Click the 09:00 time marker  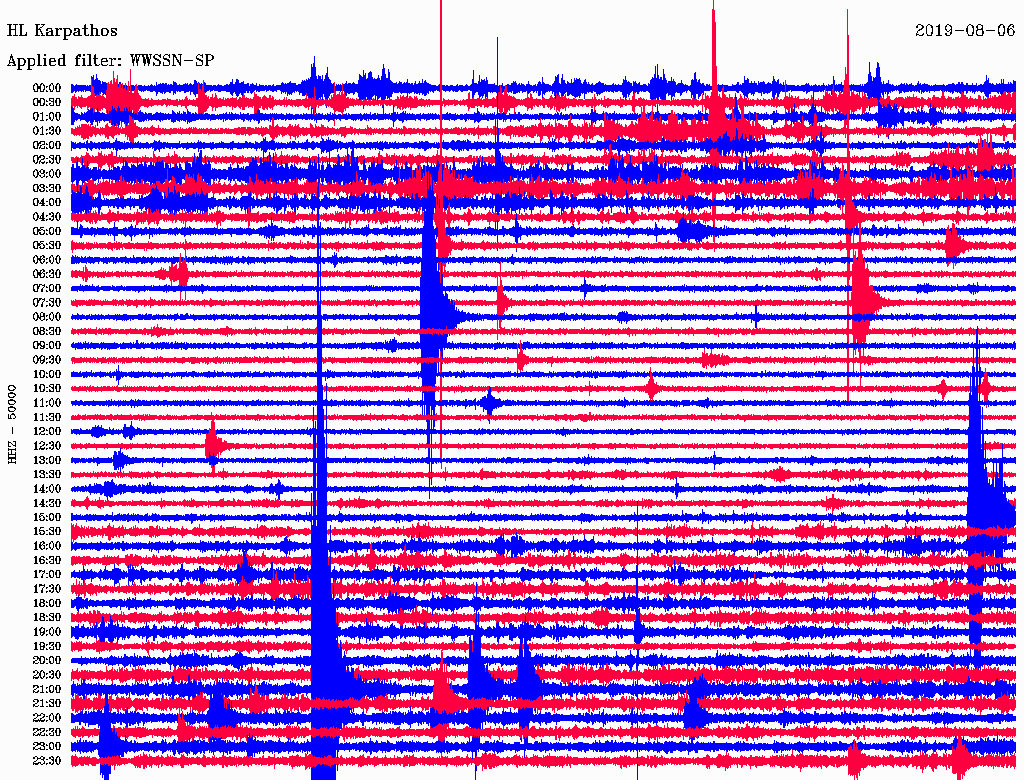[47, 346]
